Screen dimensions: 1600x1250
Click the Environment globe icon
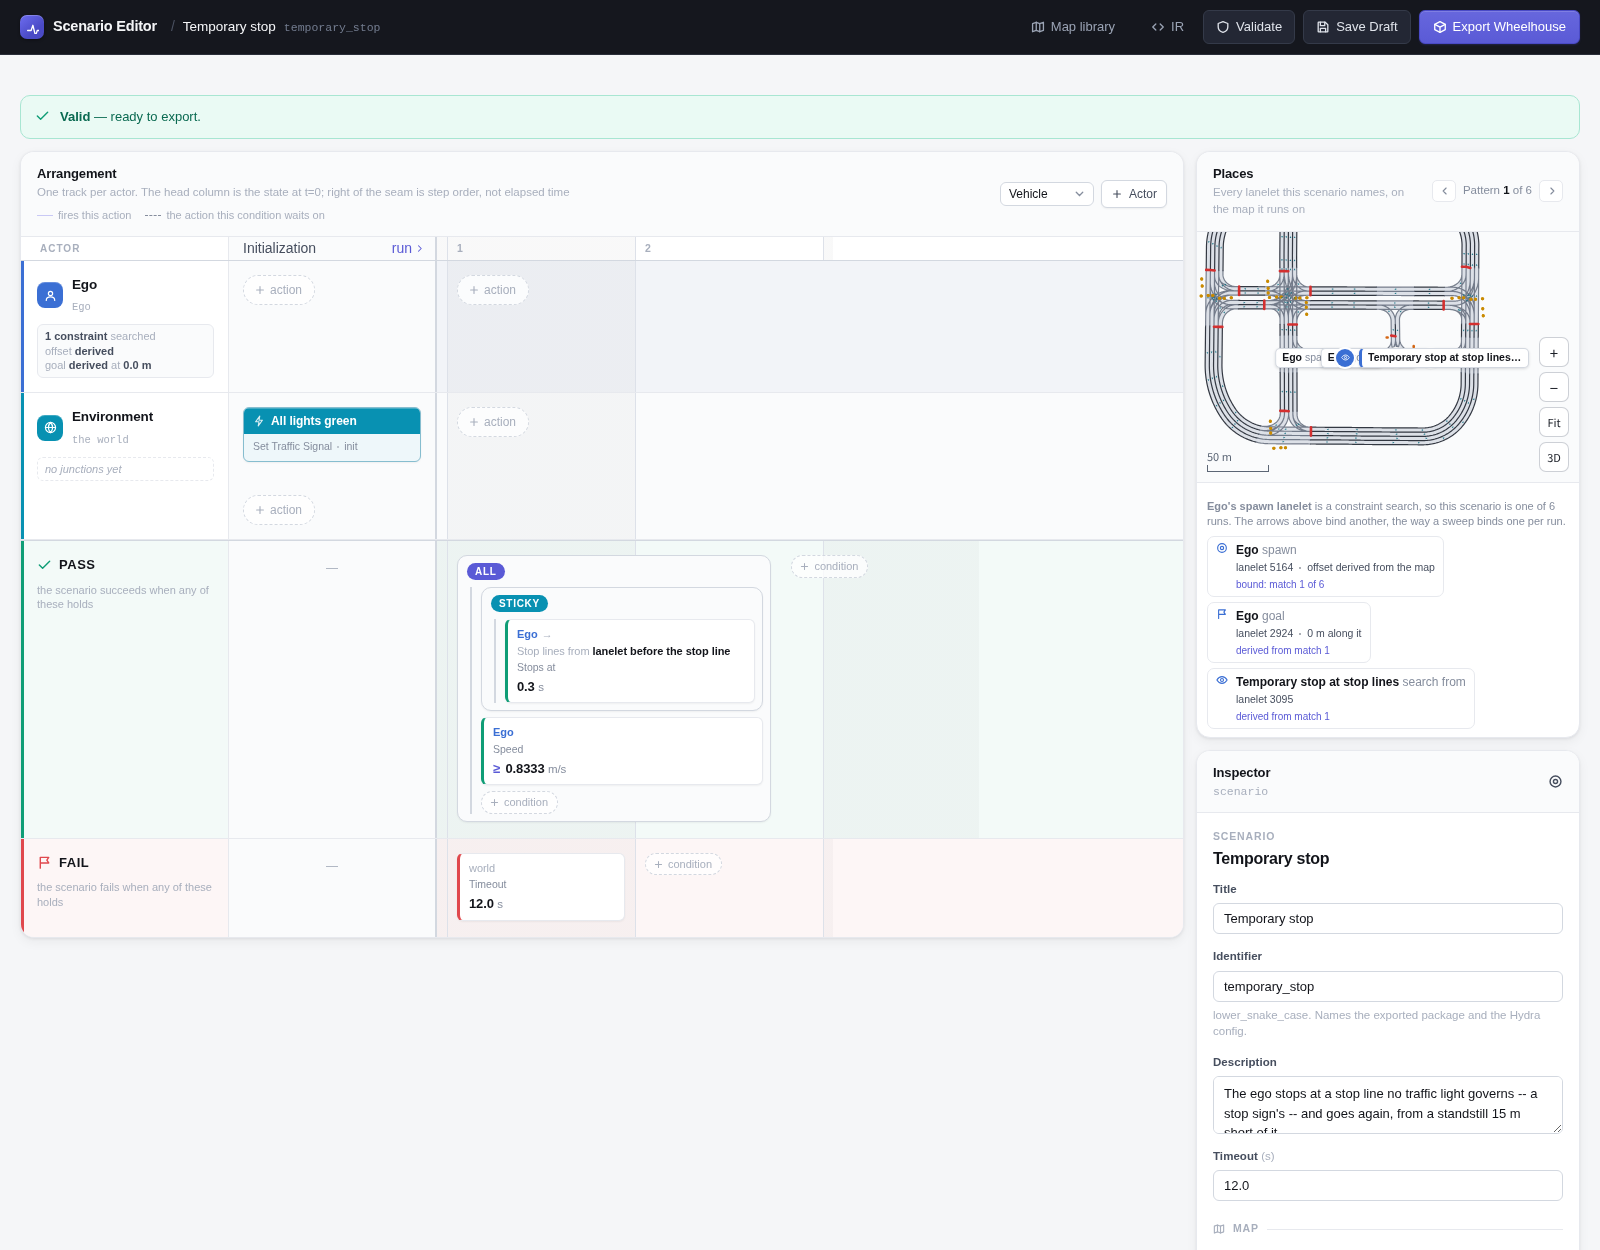tap(50, 427)
